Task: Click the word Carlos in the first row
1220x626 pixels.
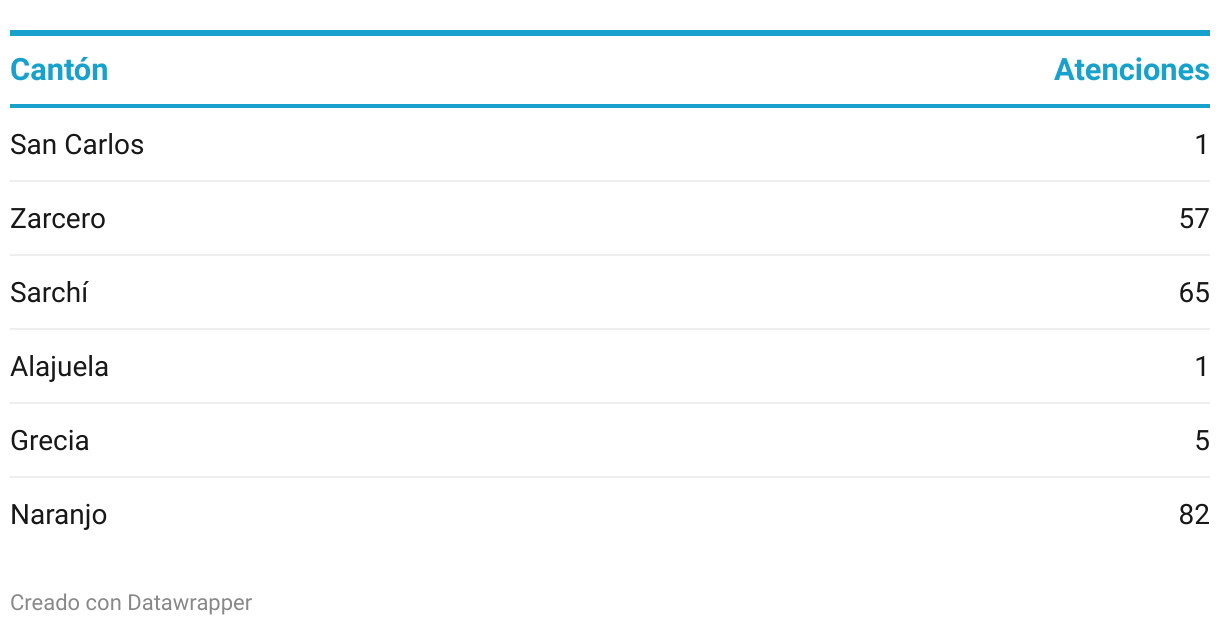Action: click(x=104, y=145)
